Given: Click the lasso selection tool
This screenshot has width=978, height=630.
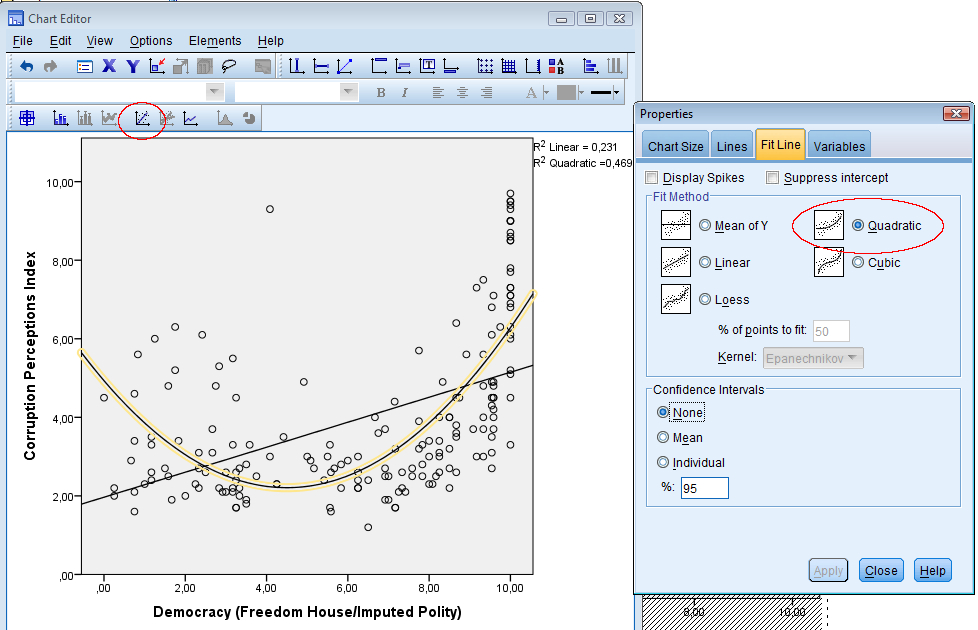Looking at the screenshot, I should pyautogui.click(x=229, y=67).
